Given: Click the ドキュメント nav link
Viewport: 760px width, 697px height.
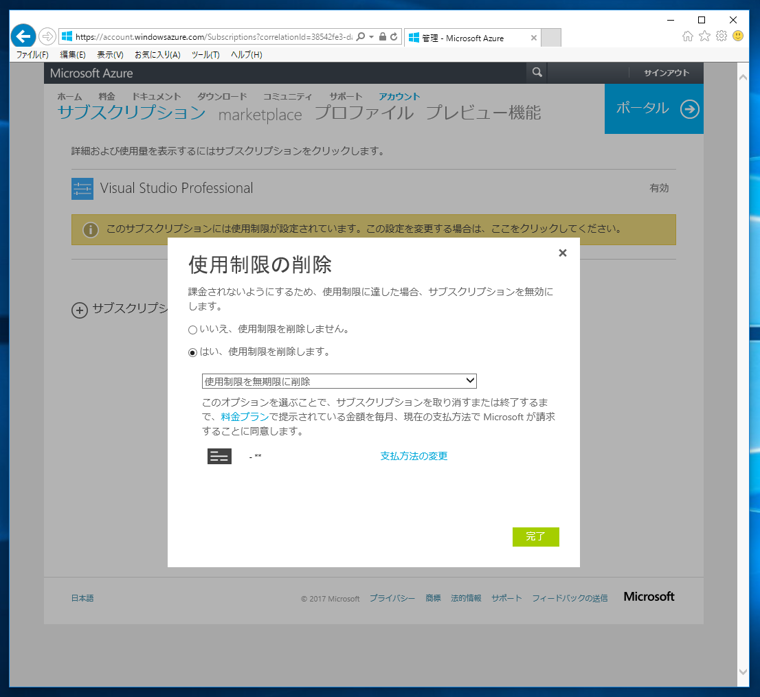Looking at the screenshot, I should point(157,96).
